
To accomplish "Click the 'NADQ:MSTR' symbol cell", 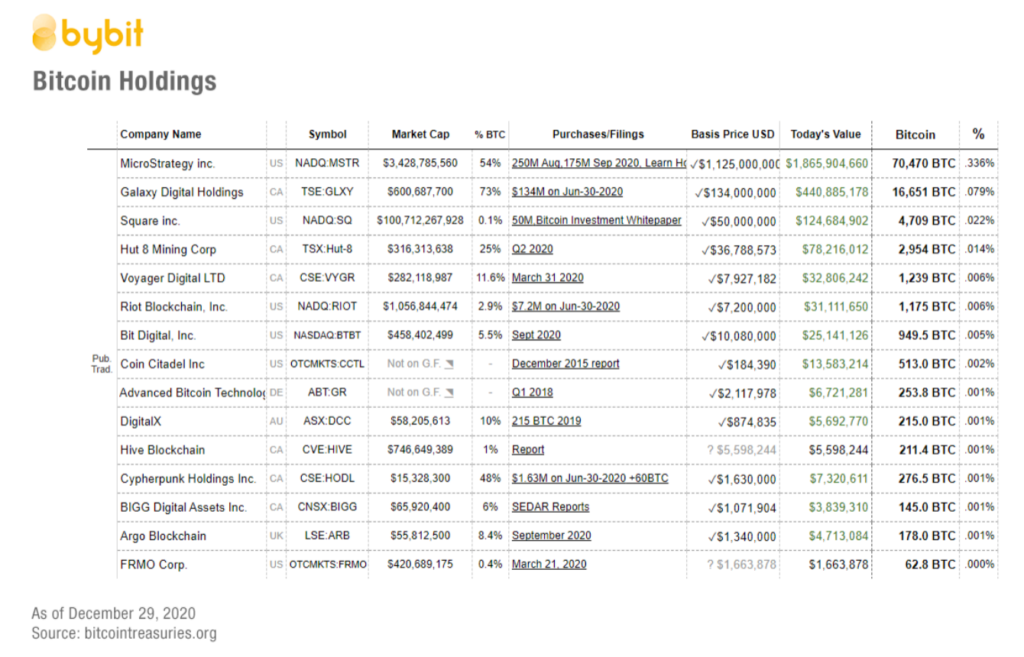I will pos(327,163).
